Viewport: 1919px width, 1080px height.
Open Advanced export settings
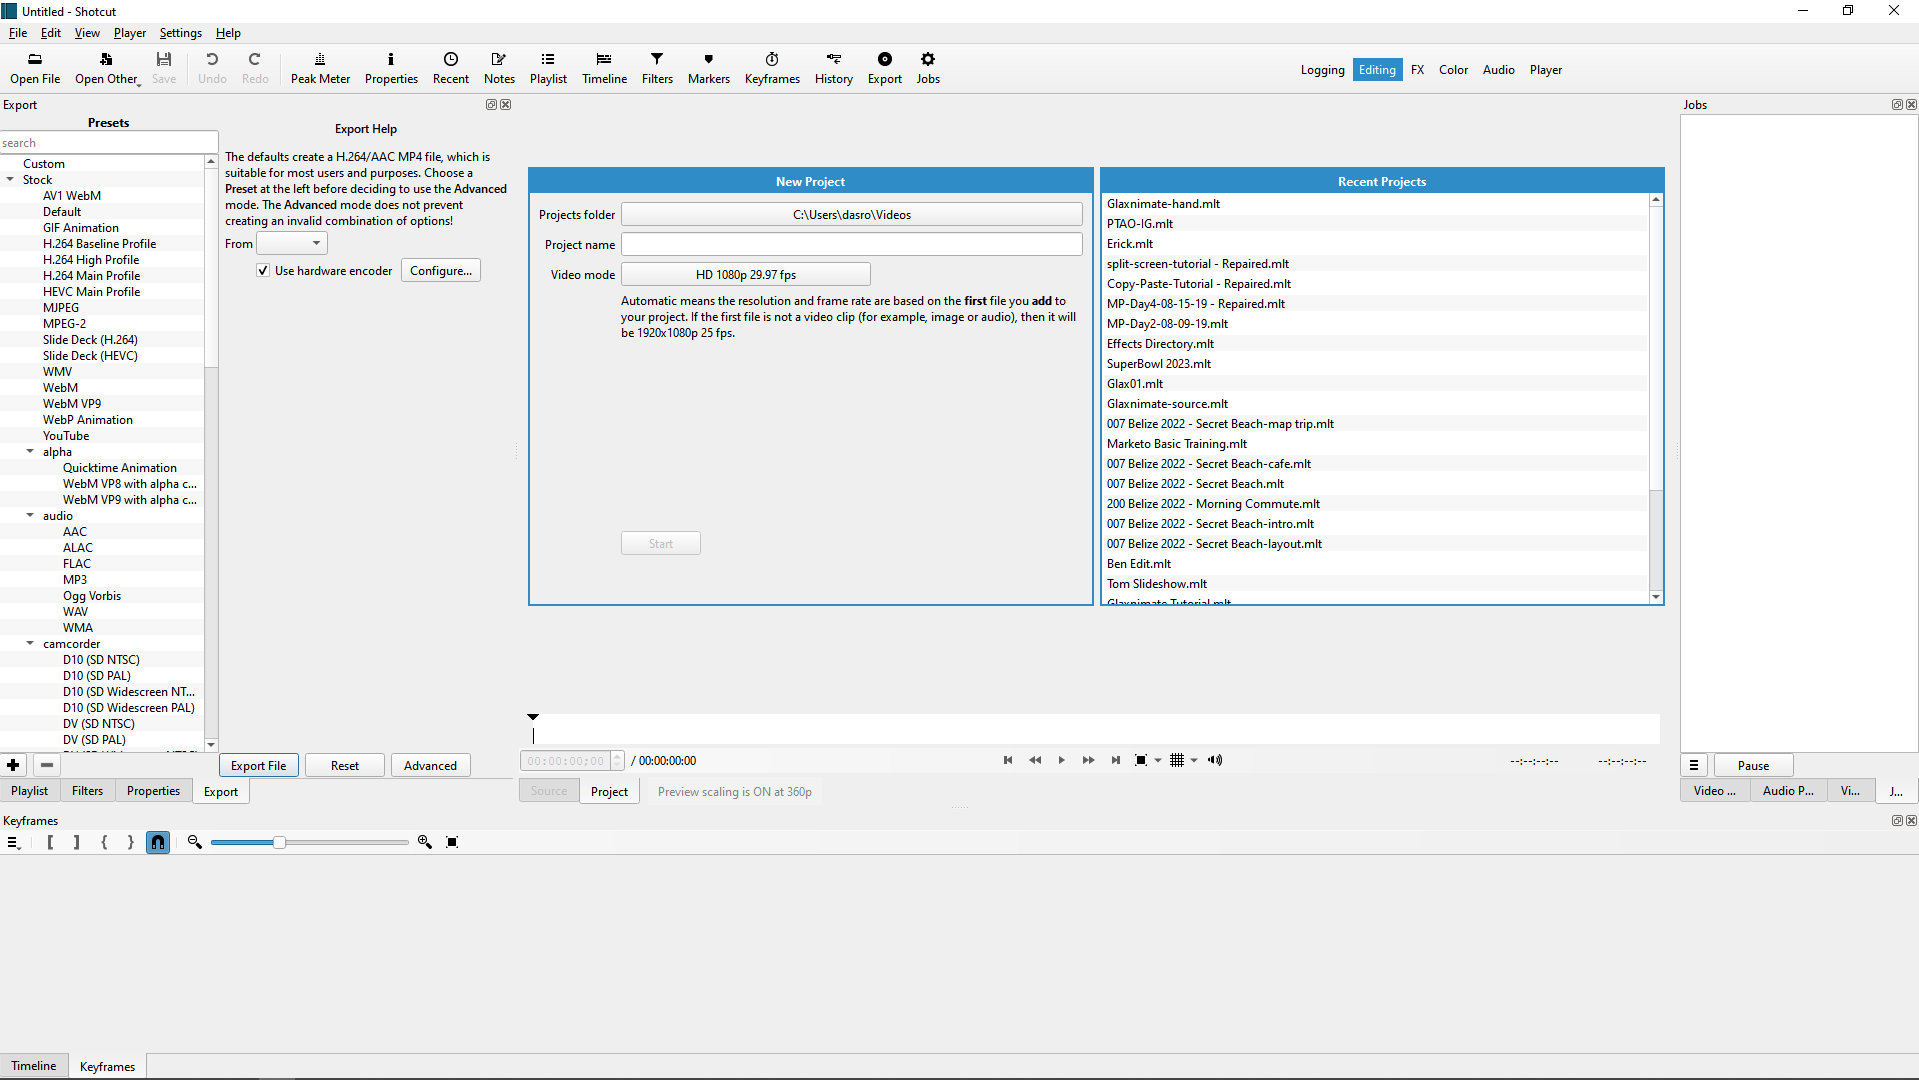[x=430, y=766]
